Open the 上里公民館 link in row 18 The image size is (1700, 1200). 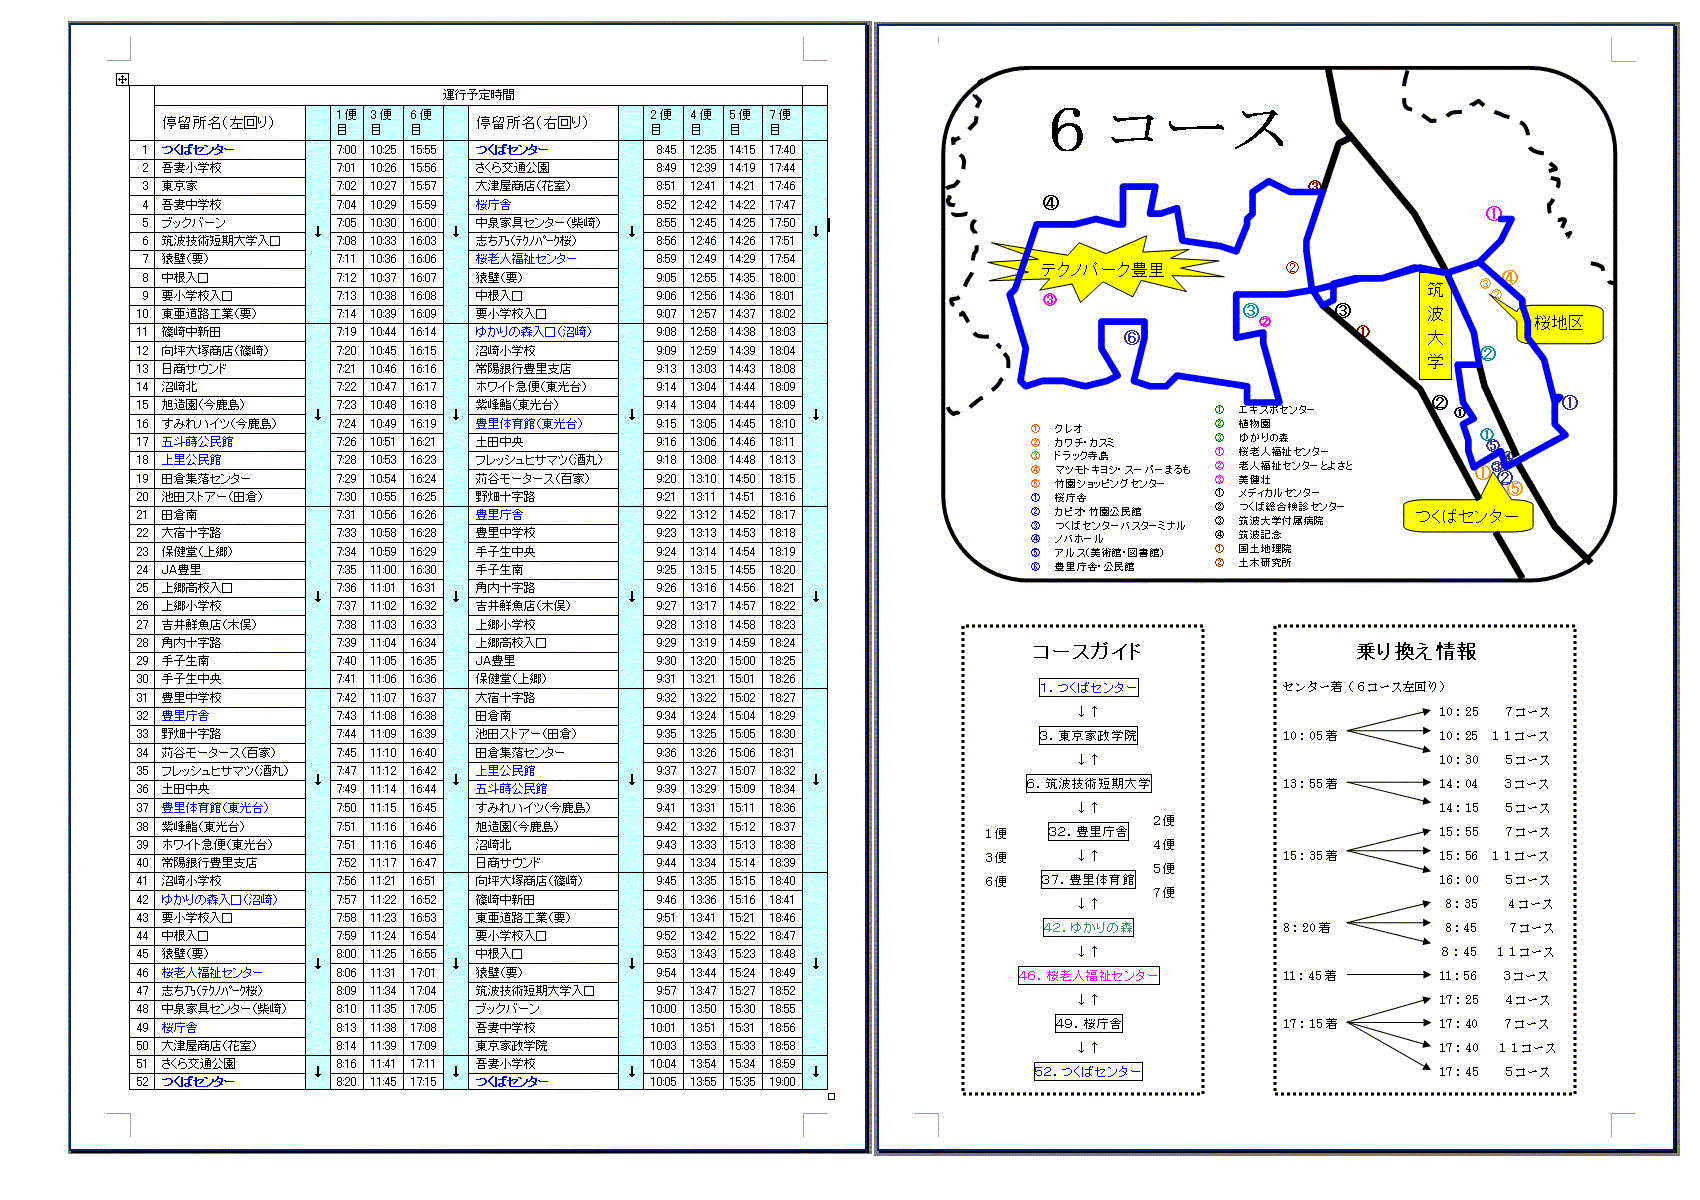coord(191,460)
